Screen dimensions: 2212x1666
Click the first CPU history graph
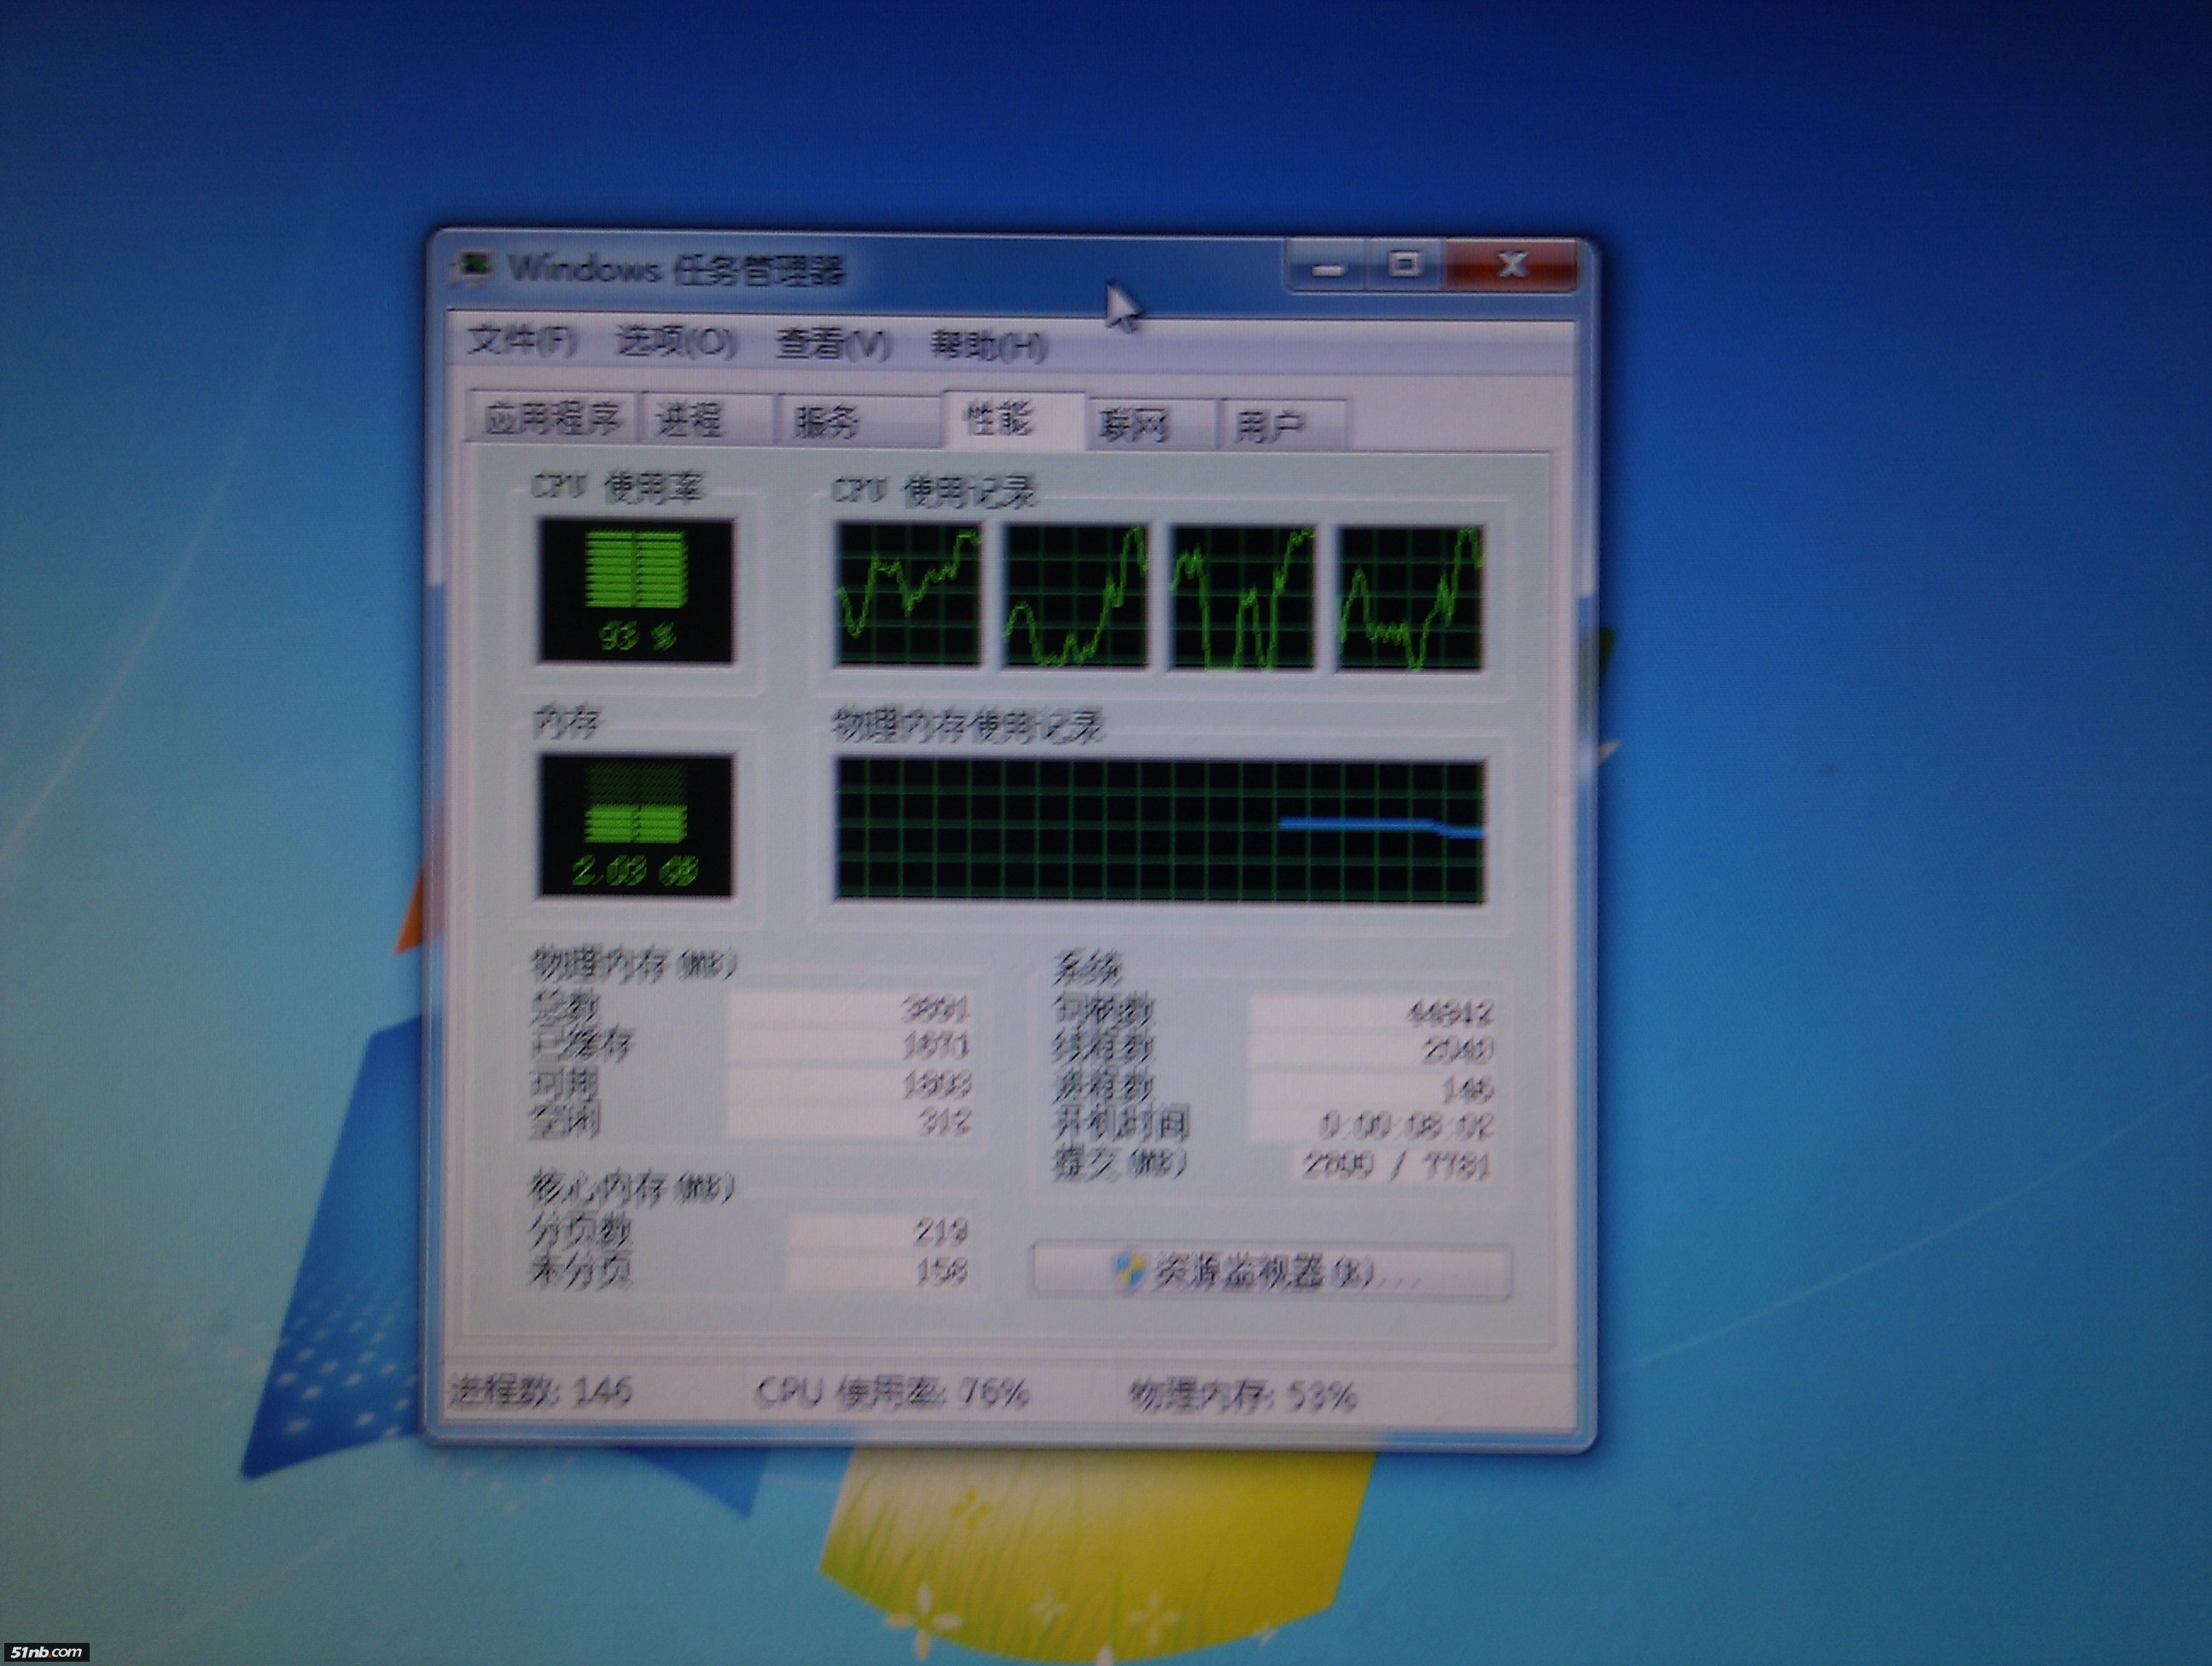pos(908,595)
